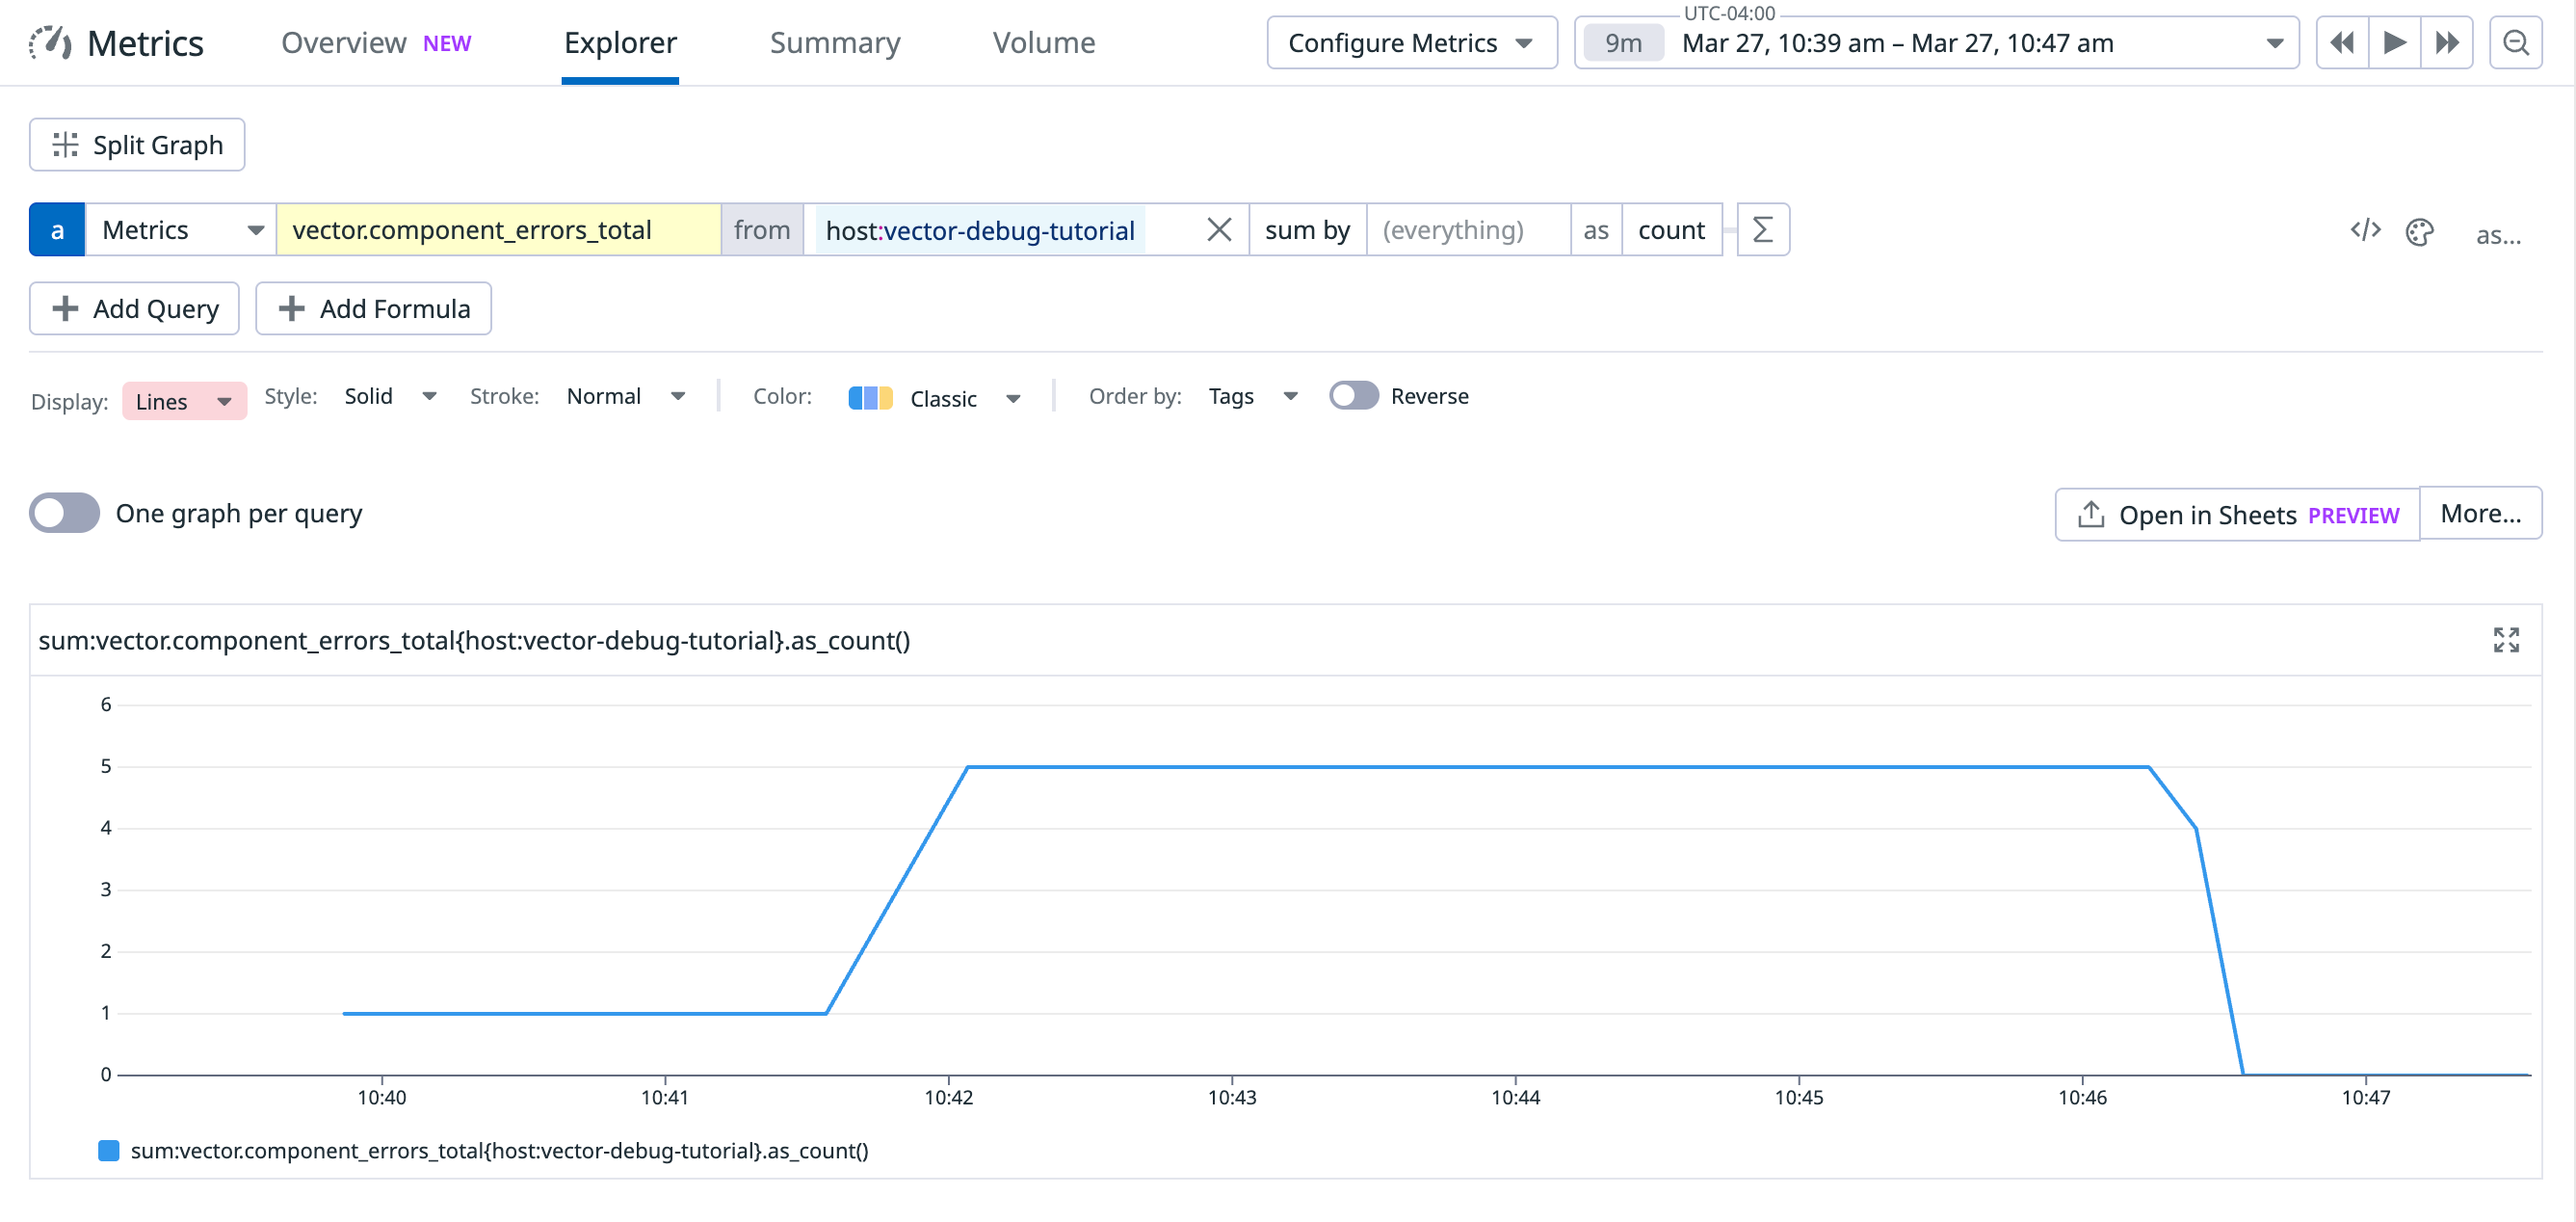Click the Classic color palette swatch
The image size is (2576, 1222).
click(x=870, y=398)
